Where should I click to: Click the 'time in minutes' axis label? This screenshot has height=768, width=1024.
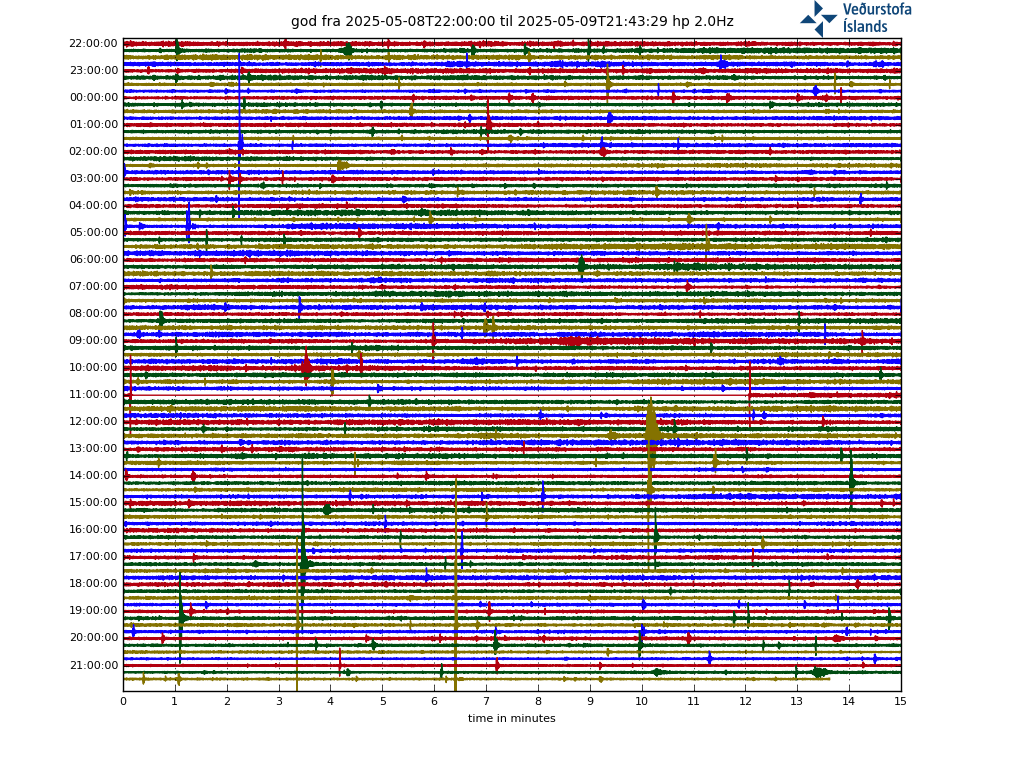pyautogui.click(x=511, y=718)
